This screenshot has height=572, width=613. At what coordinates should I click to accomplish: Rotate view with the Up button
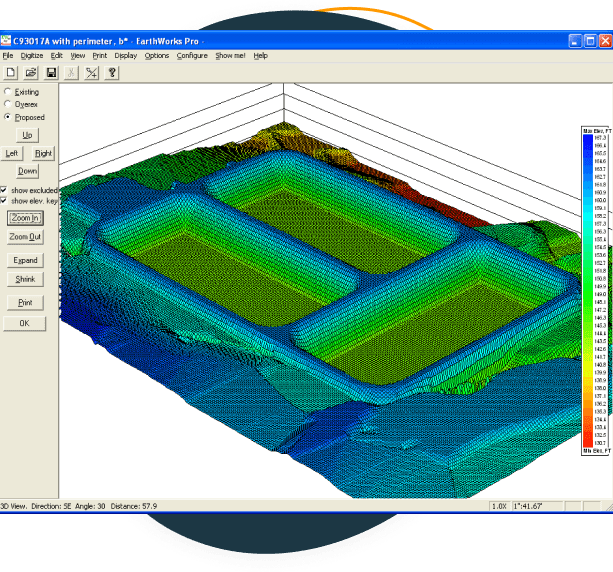click(27, 135)
